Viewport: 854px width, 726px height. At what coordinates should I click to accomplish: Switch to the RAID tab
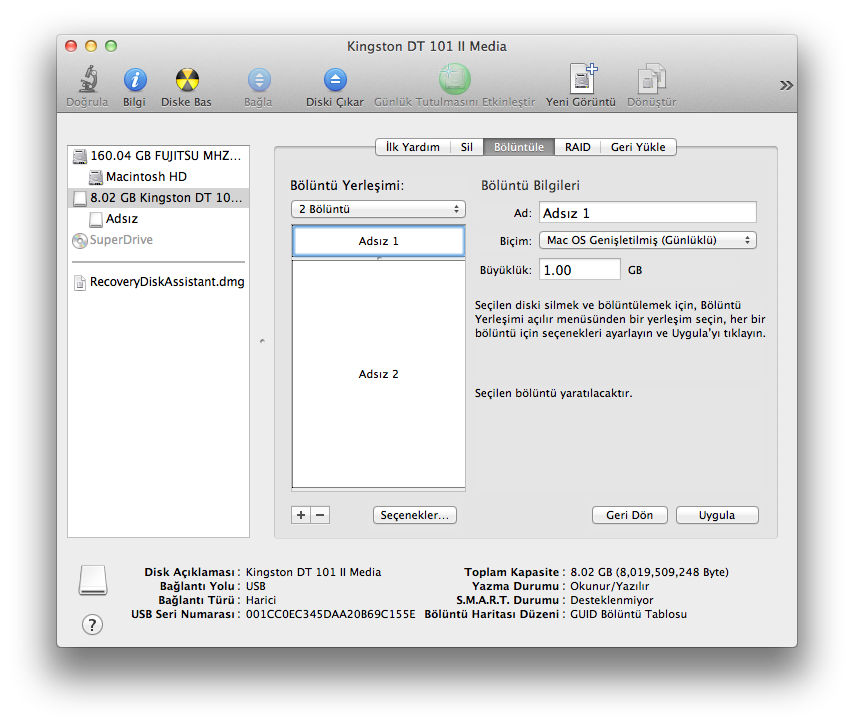(x=577, y=147)
